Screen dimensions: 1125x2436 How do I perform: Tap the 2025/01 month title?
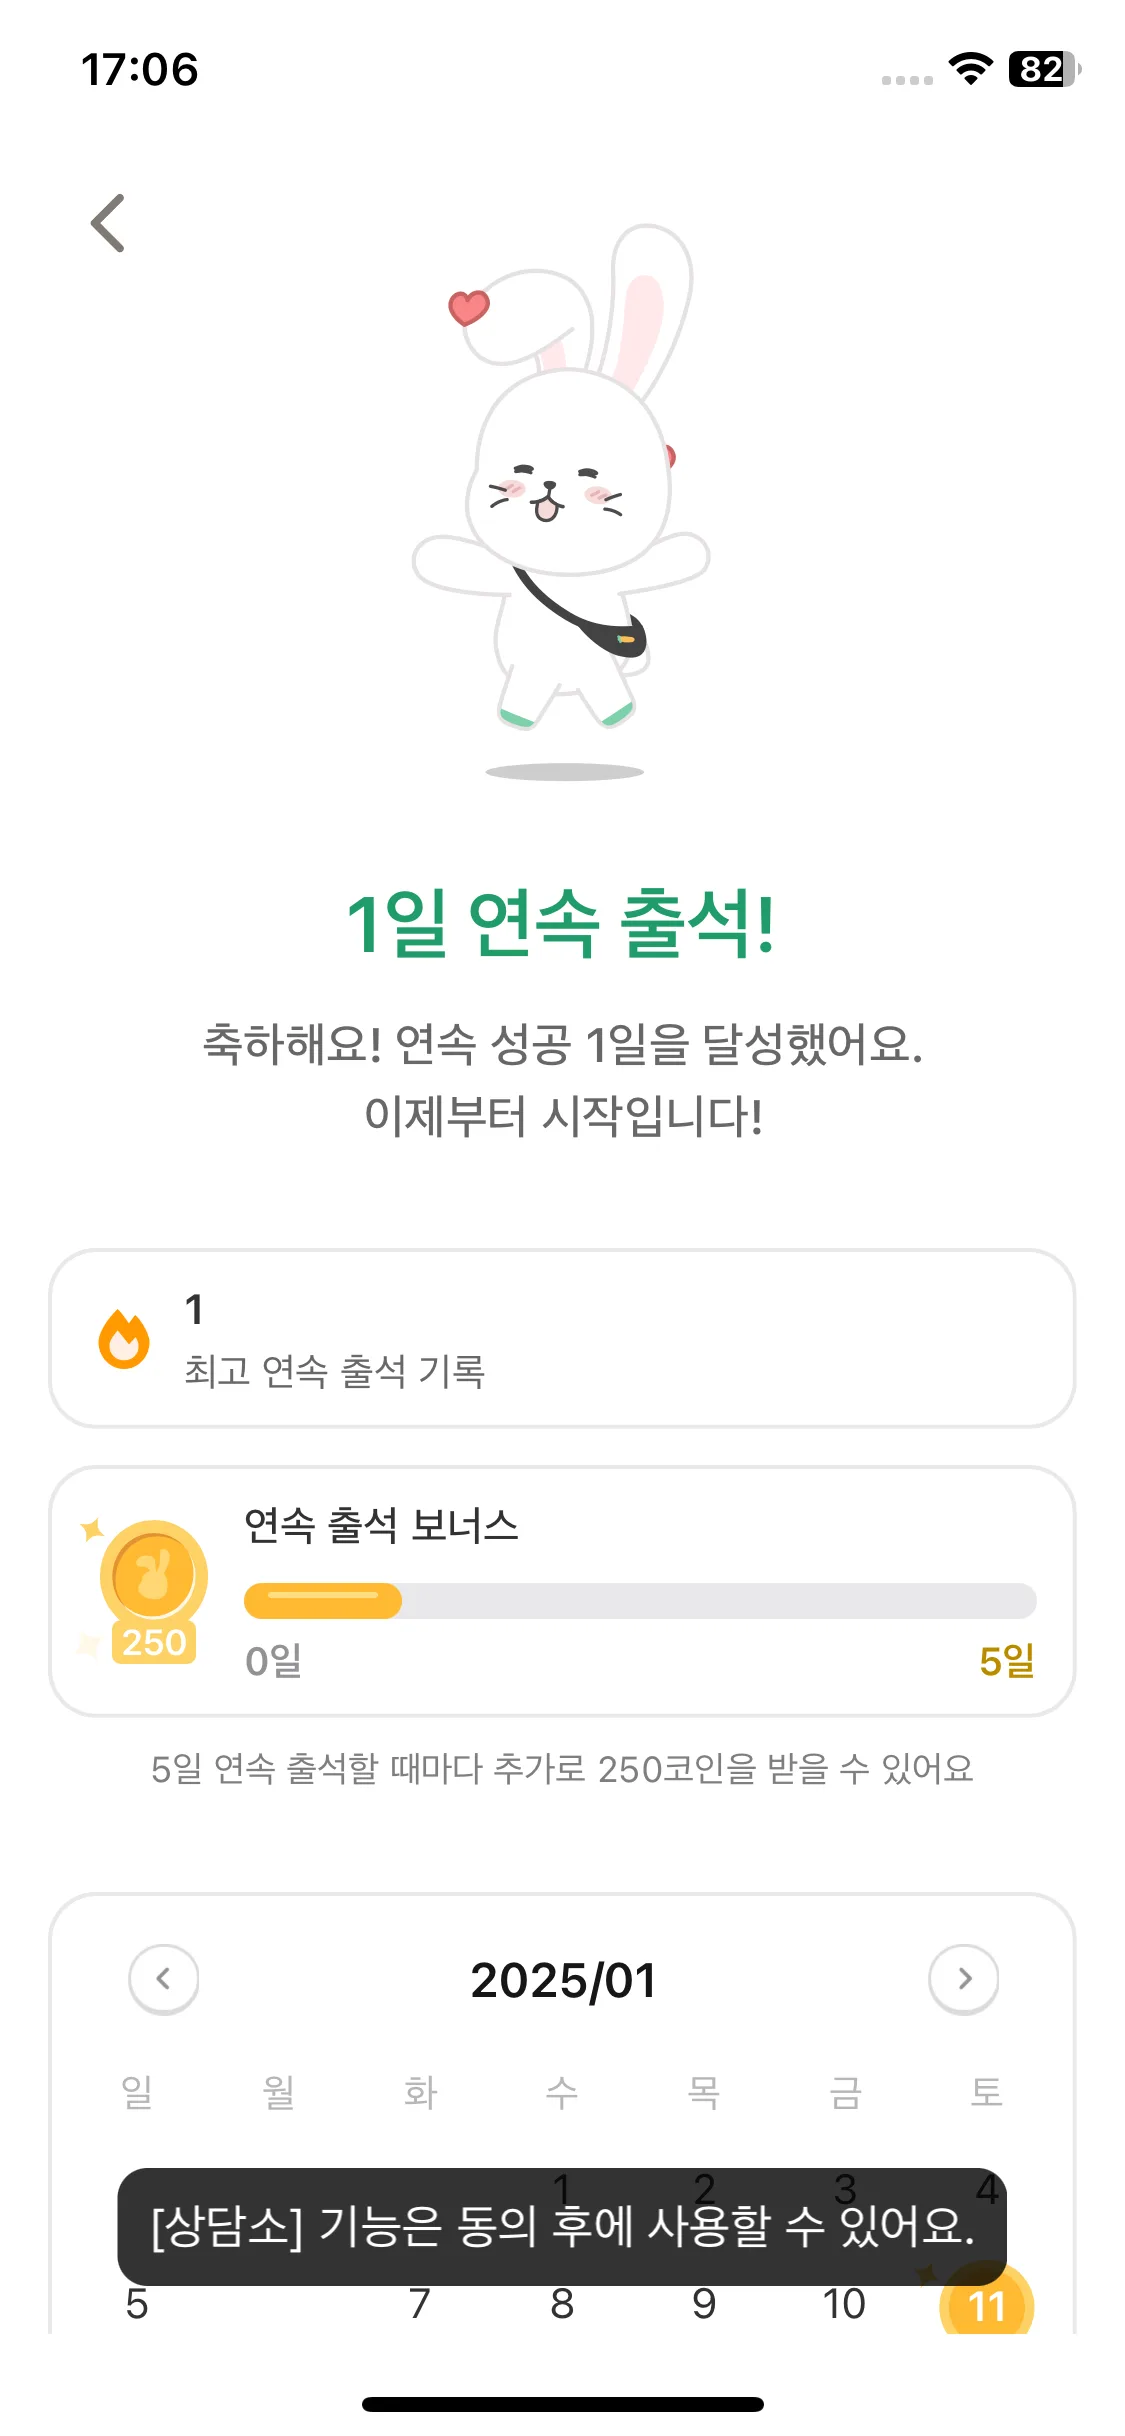coord(563,1981)
